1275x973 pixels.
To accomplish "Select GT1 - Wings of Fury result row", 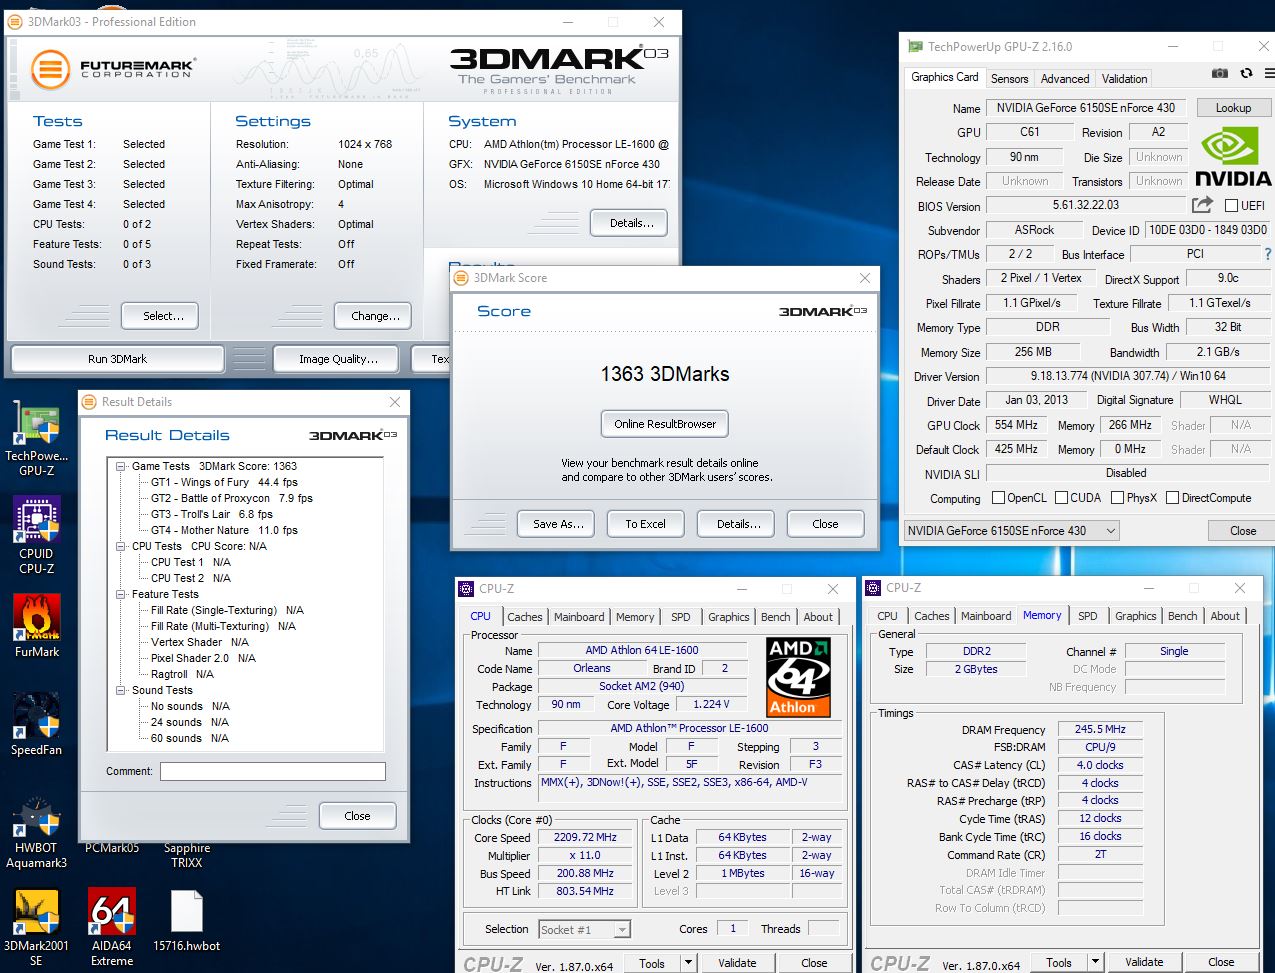I will tap(224, 482).
